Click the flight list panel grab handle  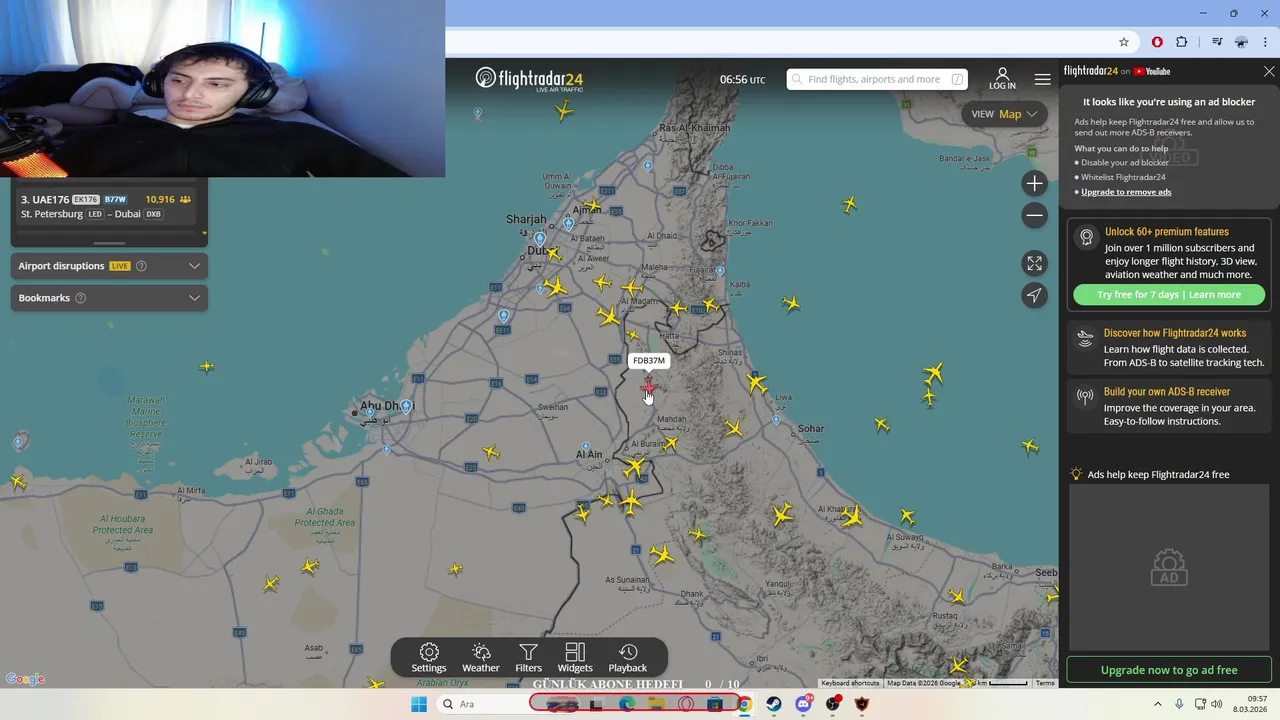[x=109, y=242]
